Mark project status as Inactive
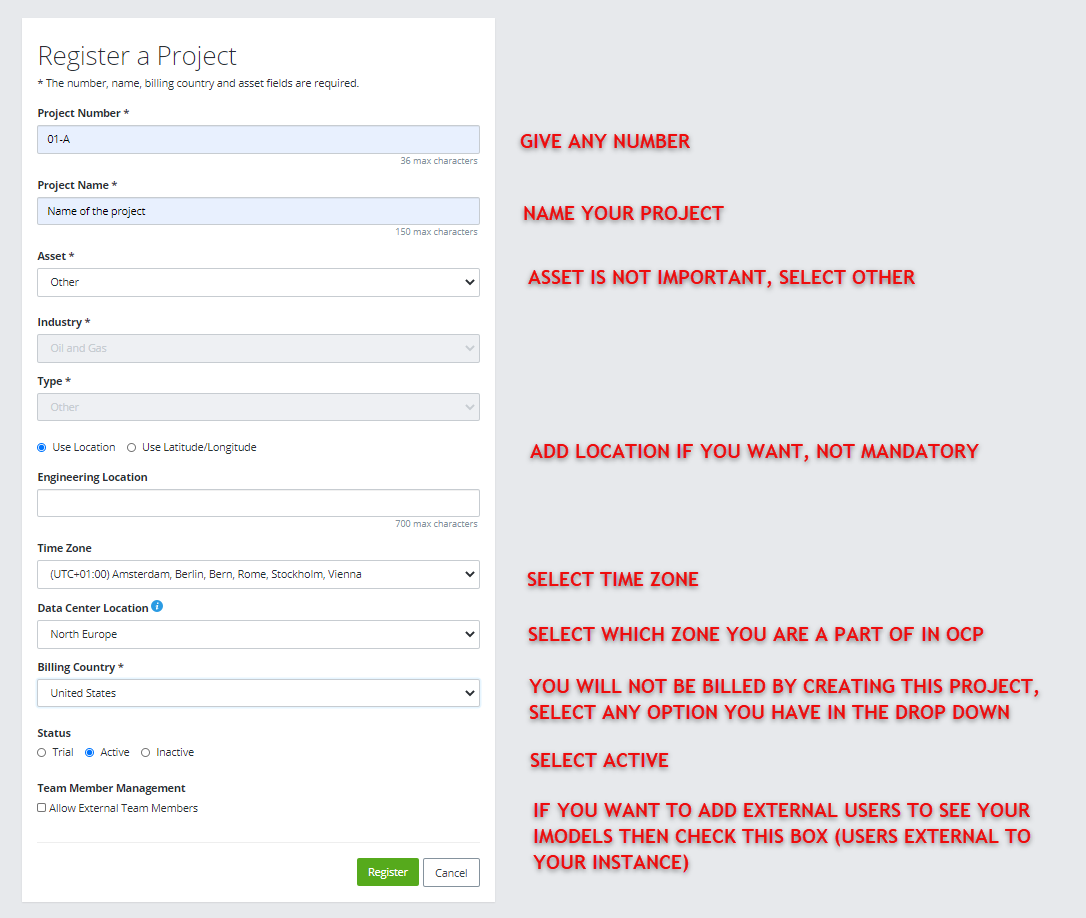Image resolution: width=1086 pixels, height=918 pixels. [x=146, y=753]
